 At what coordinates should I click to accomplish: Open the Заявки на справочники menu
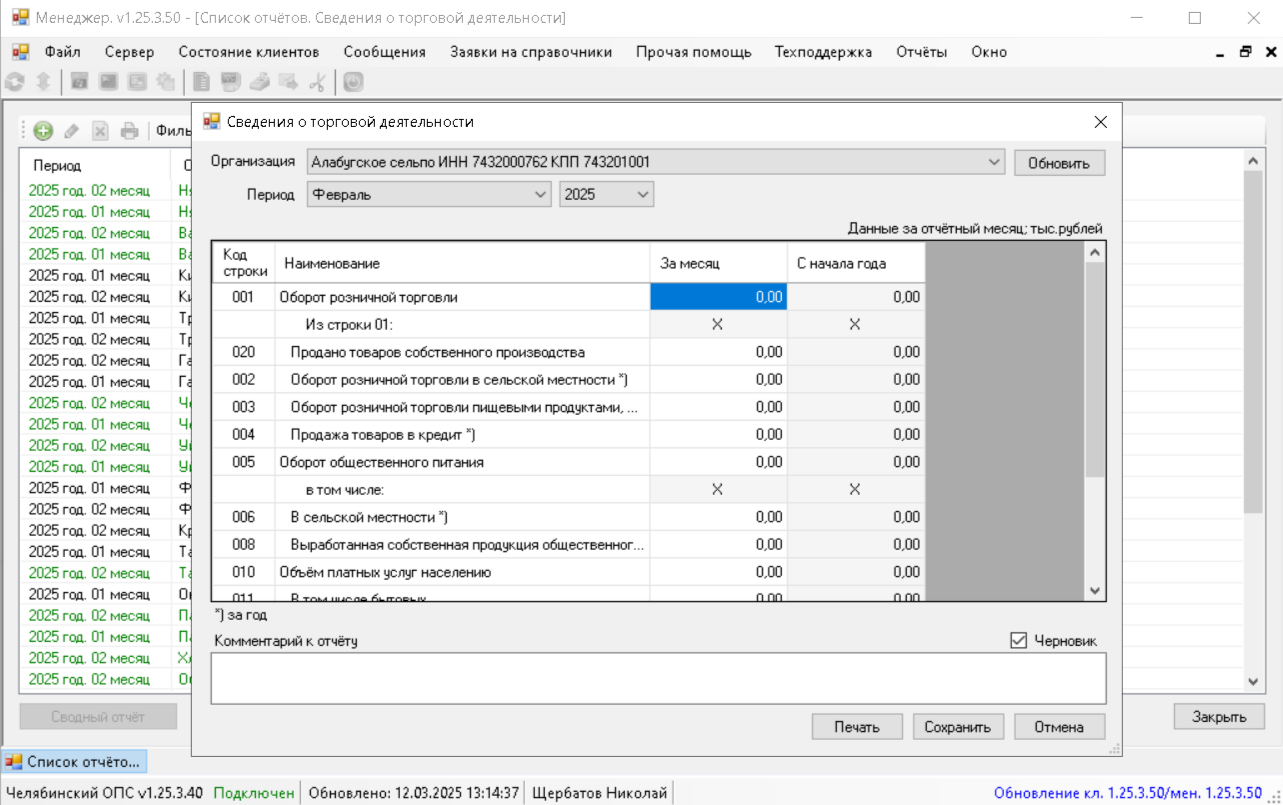(x=531, y=52)
